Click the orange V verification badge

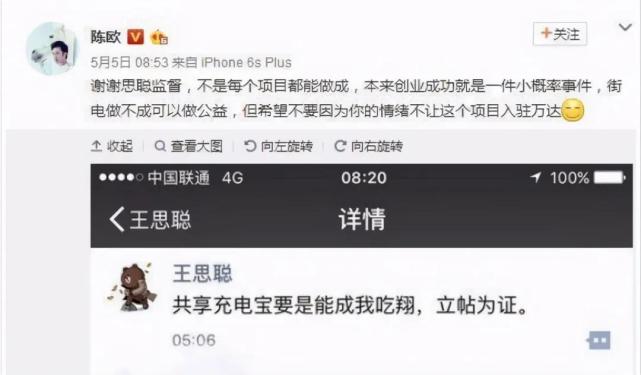click(135, 37)
